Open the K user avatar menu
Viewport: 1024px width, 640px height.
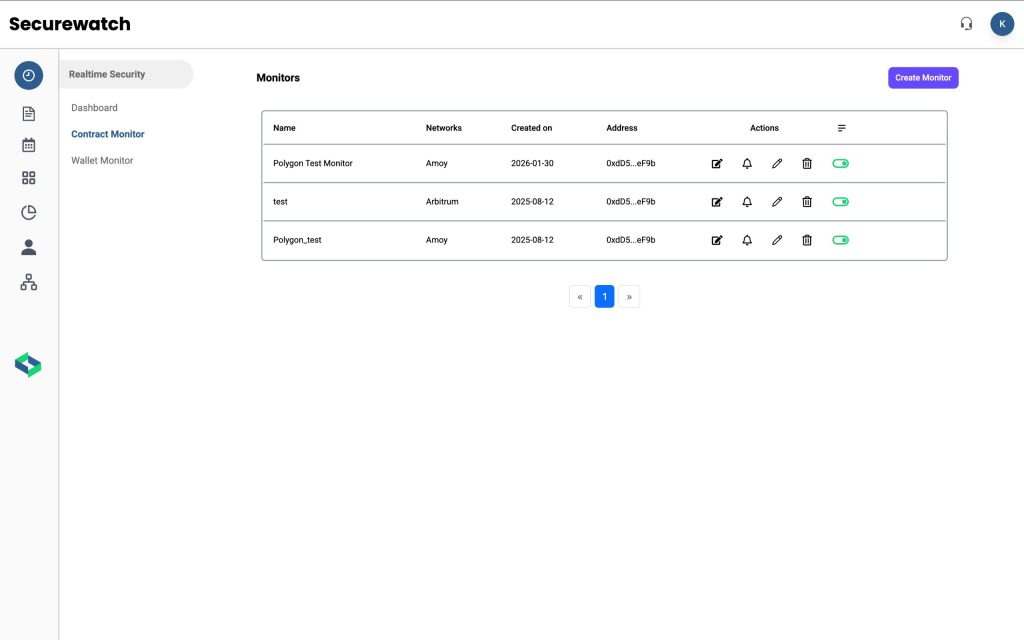pos(1002,24)
